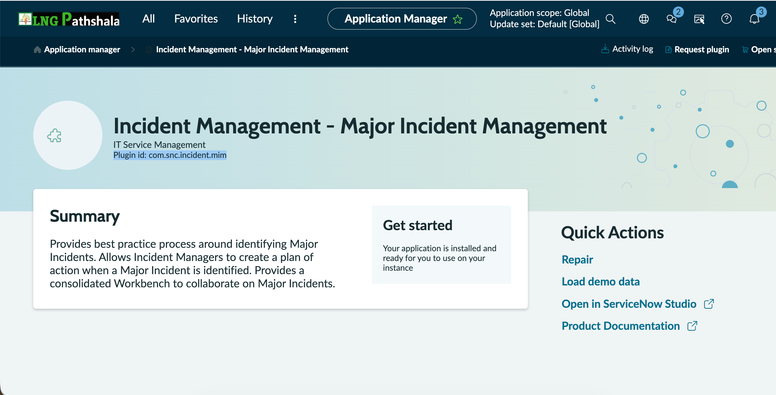Open the form window picker icon
Screen dimensions: 776x395
pos(699,19)
